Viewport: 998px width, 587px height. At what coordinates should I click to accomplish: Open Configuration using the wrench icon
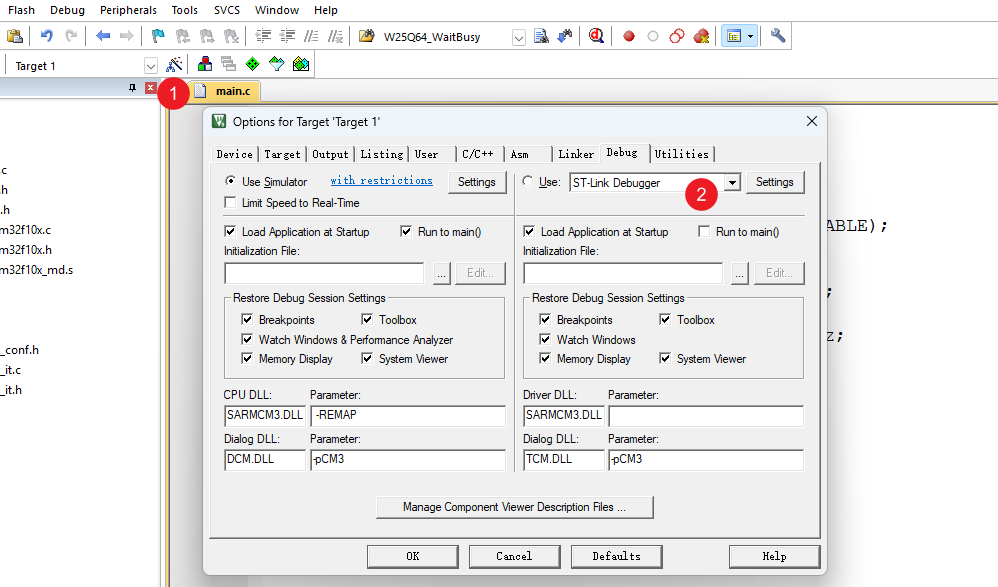[778, 36]
